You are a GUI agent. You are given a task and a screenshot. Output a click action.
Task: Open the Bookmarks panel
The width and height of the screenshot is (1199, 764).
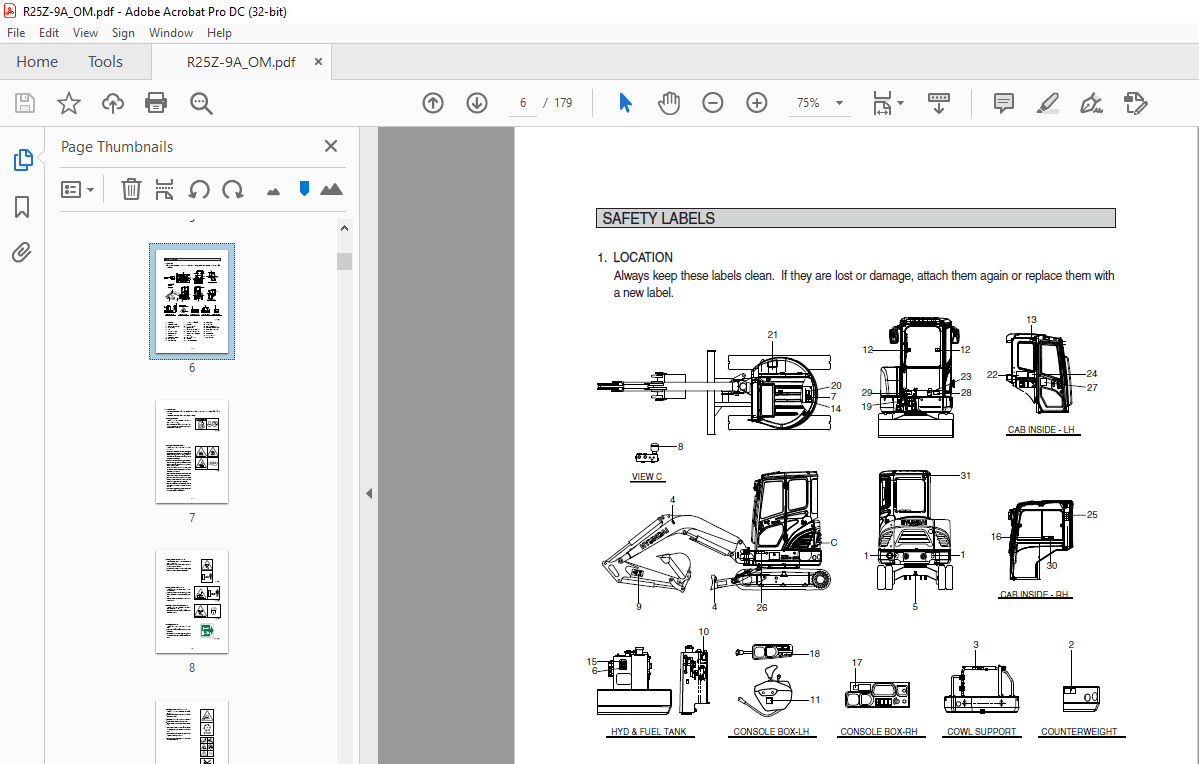22,206
